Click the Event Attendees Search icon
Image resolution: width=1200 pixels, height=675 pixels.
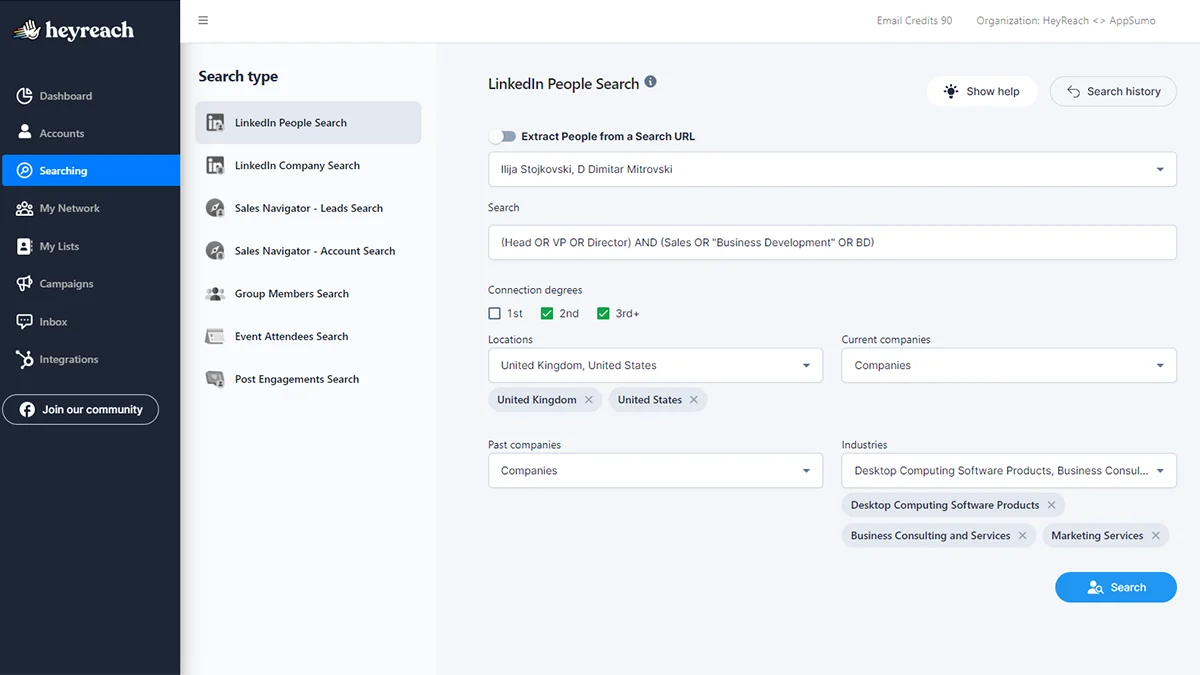click(x=215, y=337)
